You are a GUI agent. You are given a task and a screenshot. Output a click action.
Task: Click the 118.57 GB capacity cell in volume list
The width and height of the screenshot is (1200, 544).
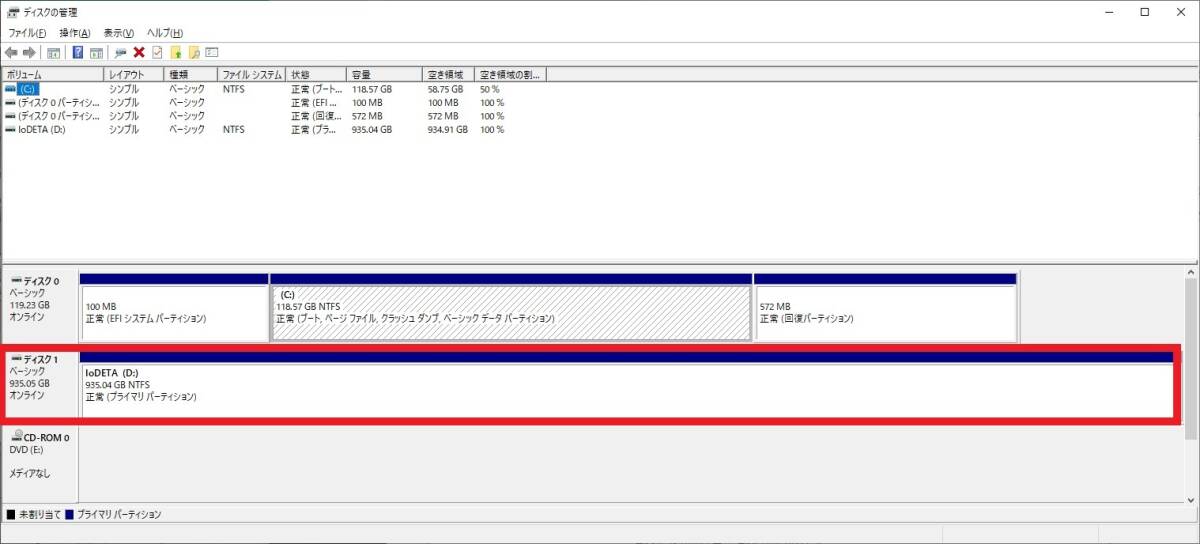[x=372, y=89]
